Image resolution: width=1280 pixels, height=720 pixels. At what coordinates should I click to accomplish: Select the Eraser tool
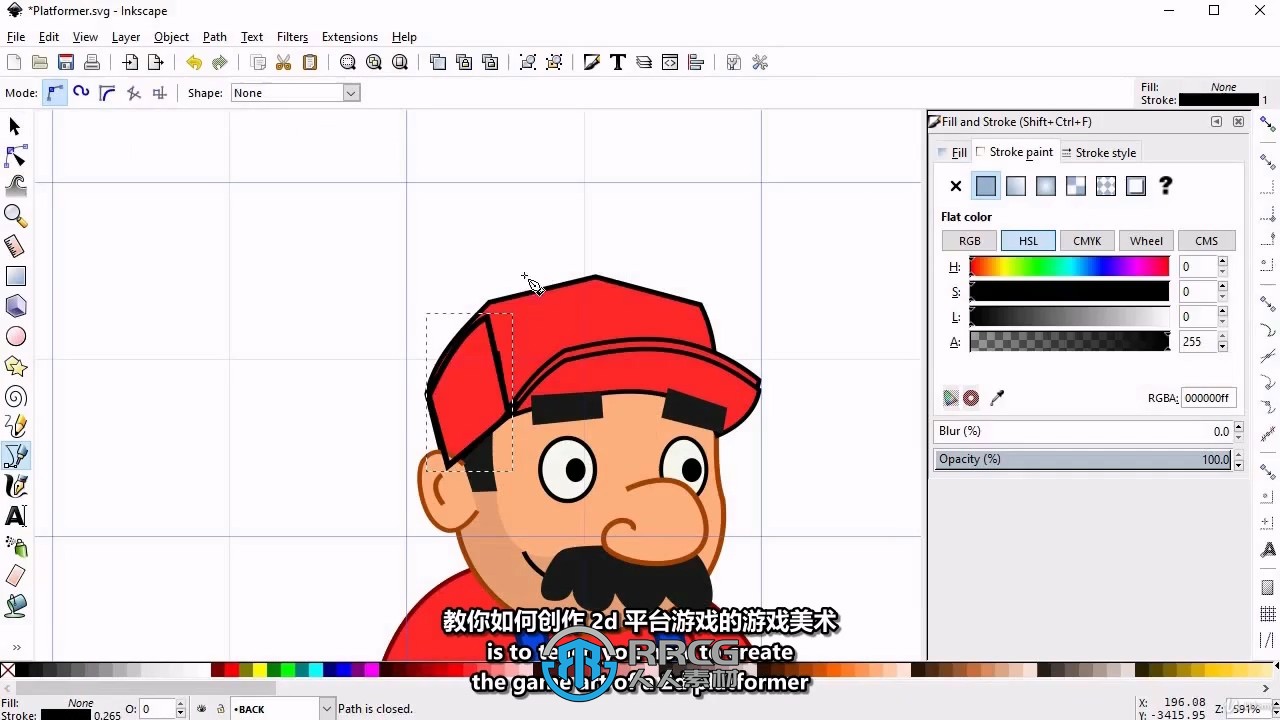pyautogui.click(x=15, y=576)
